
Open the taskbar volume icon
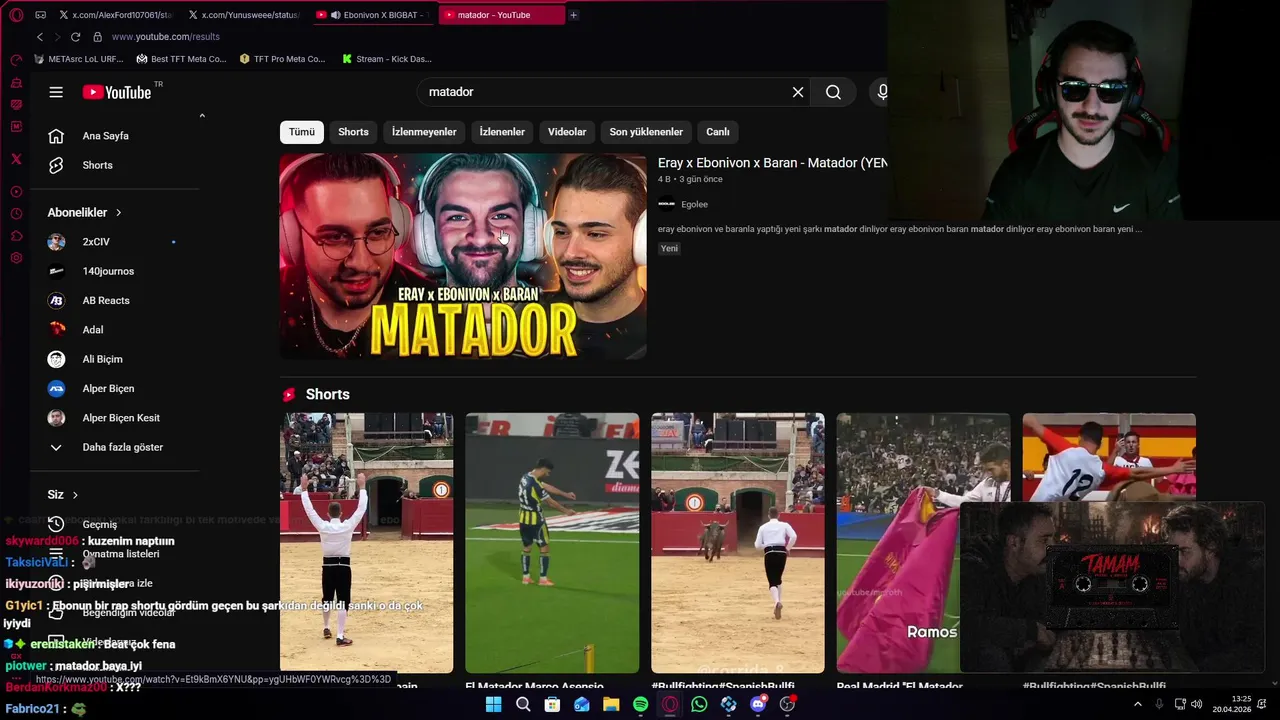1197,704
